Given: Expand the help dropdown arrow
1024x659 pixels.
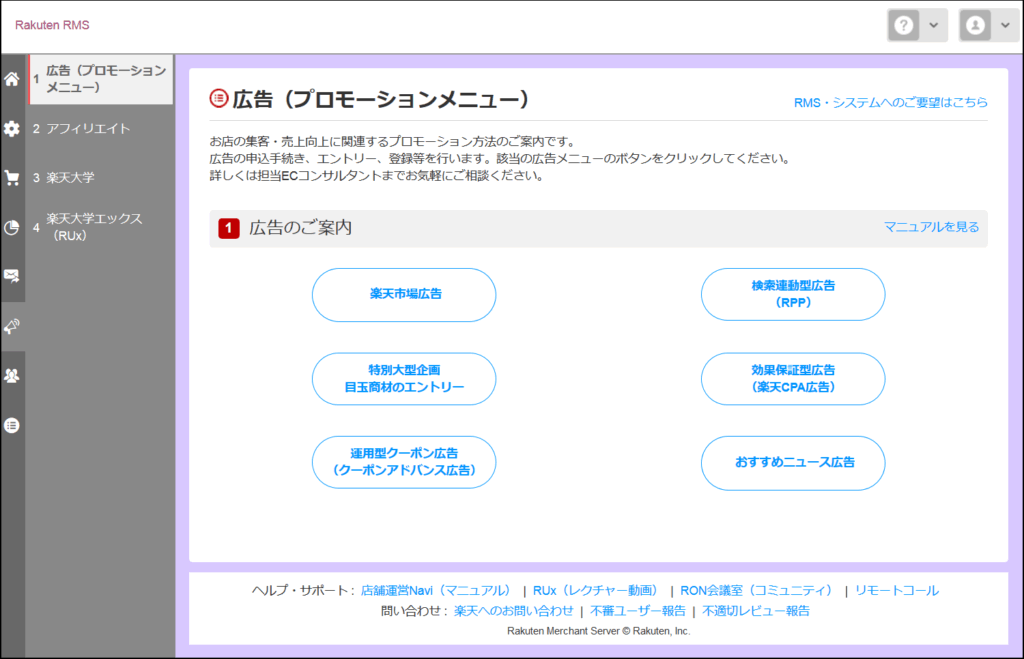Looking at the screenshot, I should (934, 25).
